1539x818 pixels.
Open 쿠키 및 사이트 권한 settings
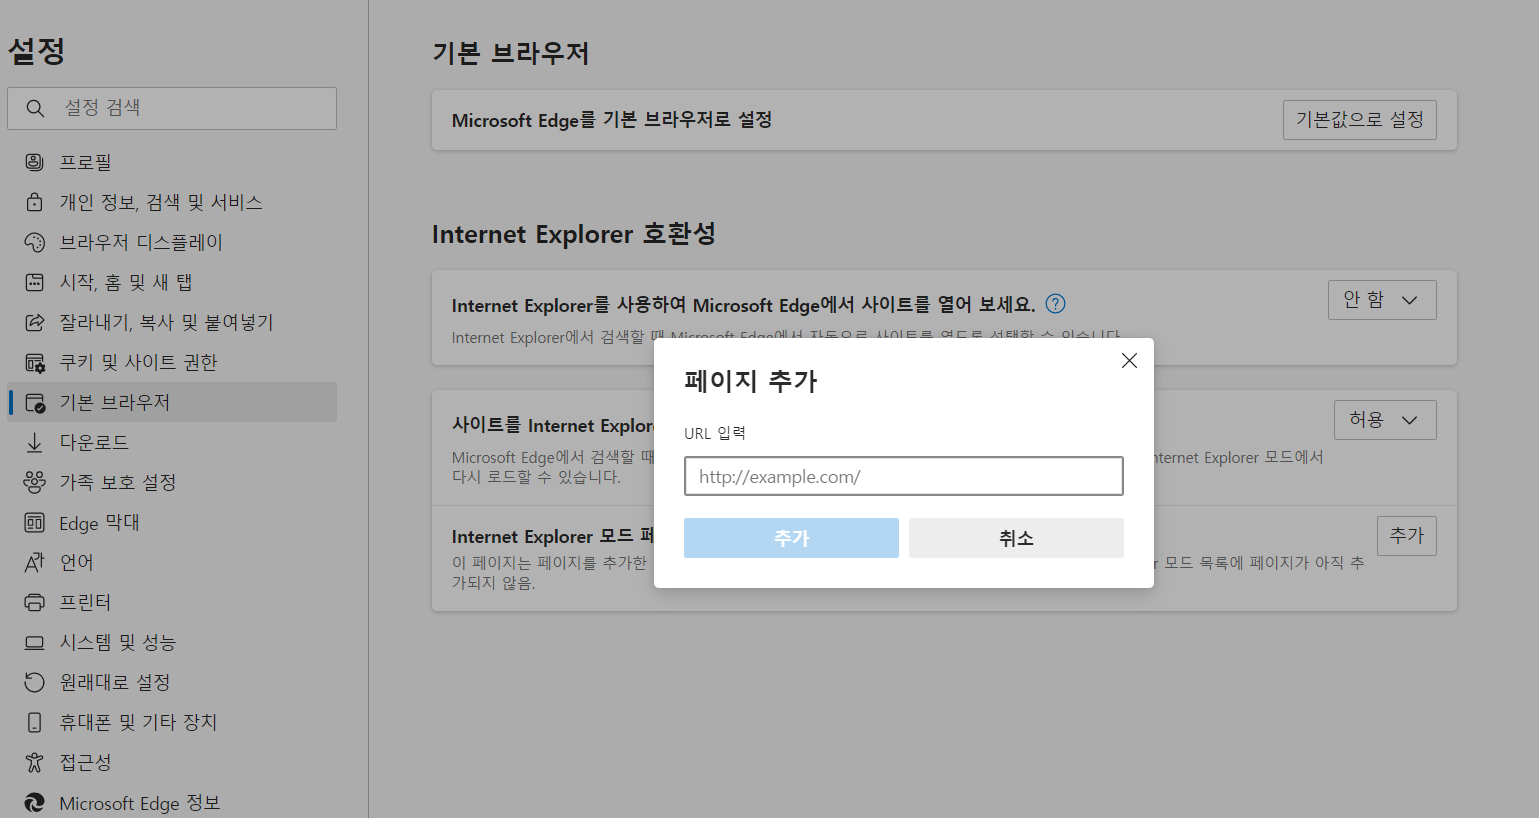(x=172, y=362)
